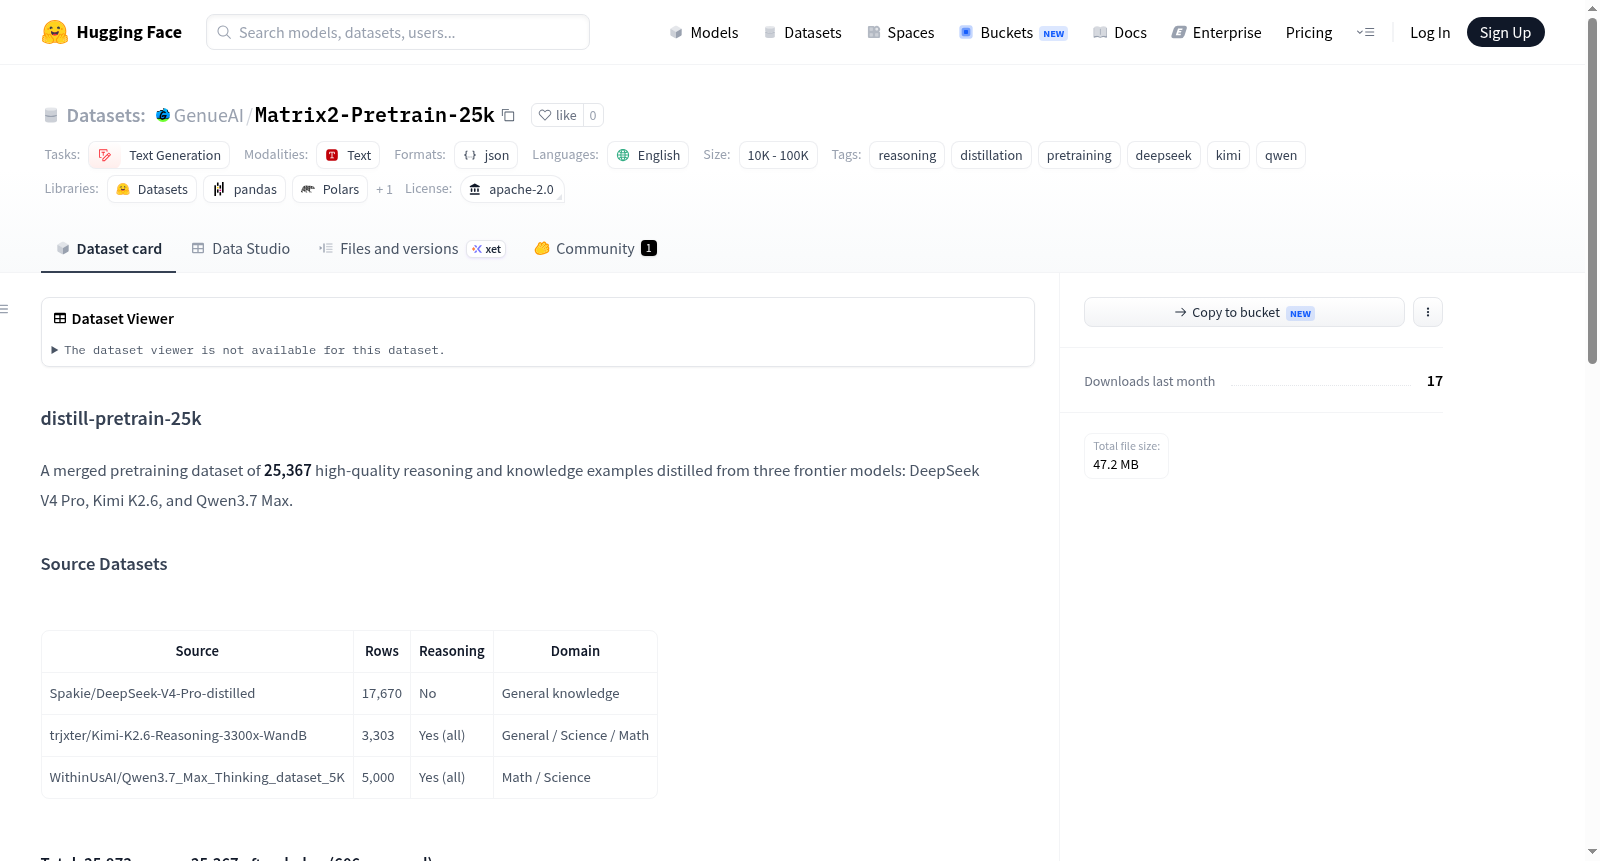The height and width of the screenshot is (861, 1600).
Task: Click the GenueAI organization avatar
Action: tap(163, 115)
